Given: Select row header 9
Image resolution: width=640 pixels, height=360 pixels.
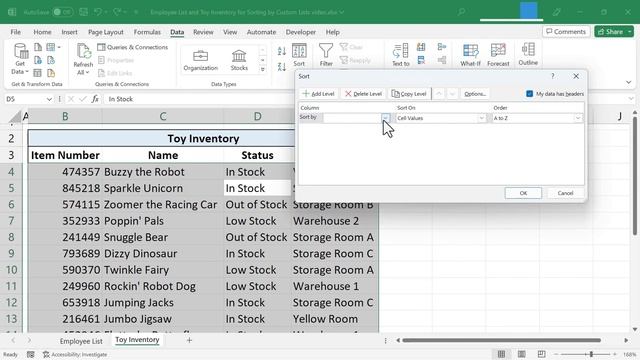Looking at the screenshot, I should 11,253.
